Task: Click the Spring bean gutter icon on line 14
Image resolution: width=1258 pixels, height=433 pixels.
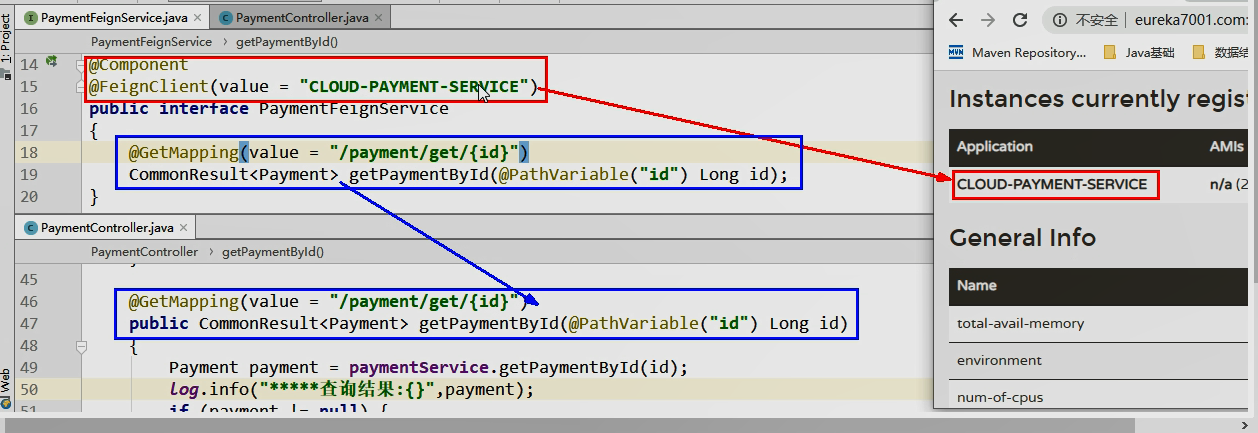Action: pos(50,62)
